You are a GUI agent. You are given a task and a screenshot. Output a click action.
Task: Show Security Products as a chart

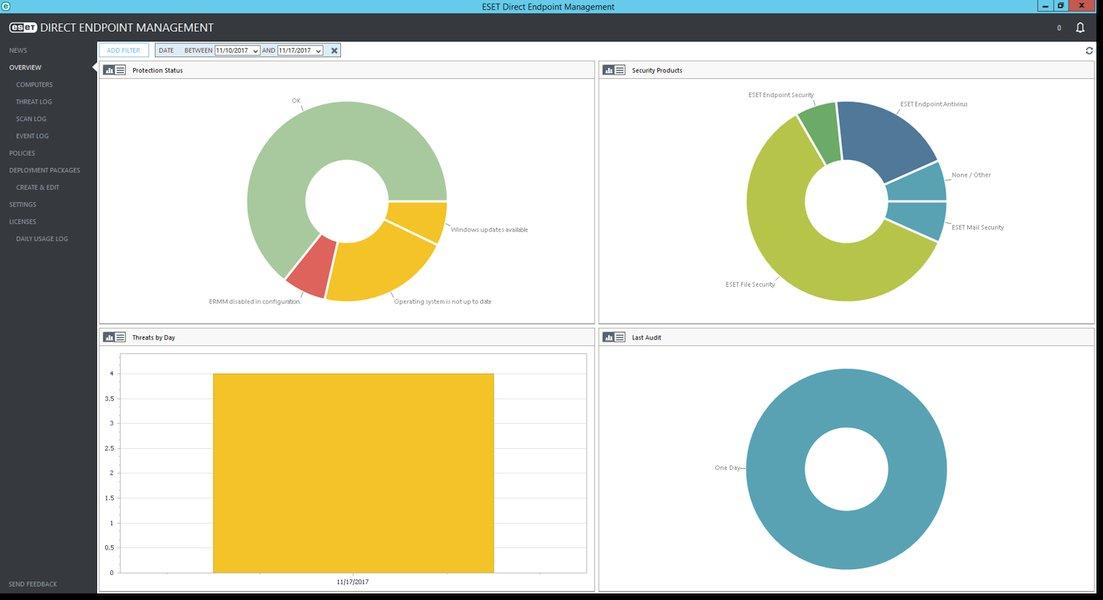[x=608, y=70]
